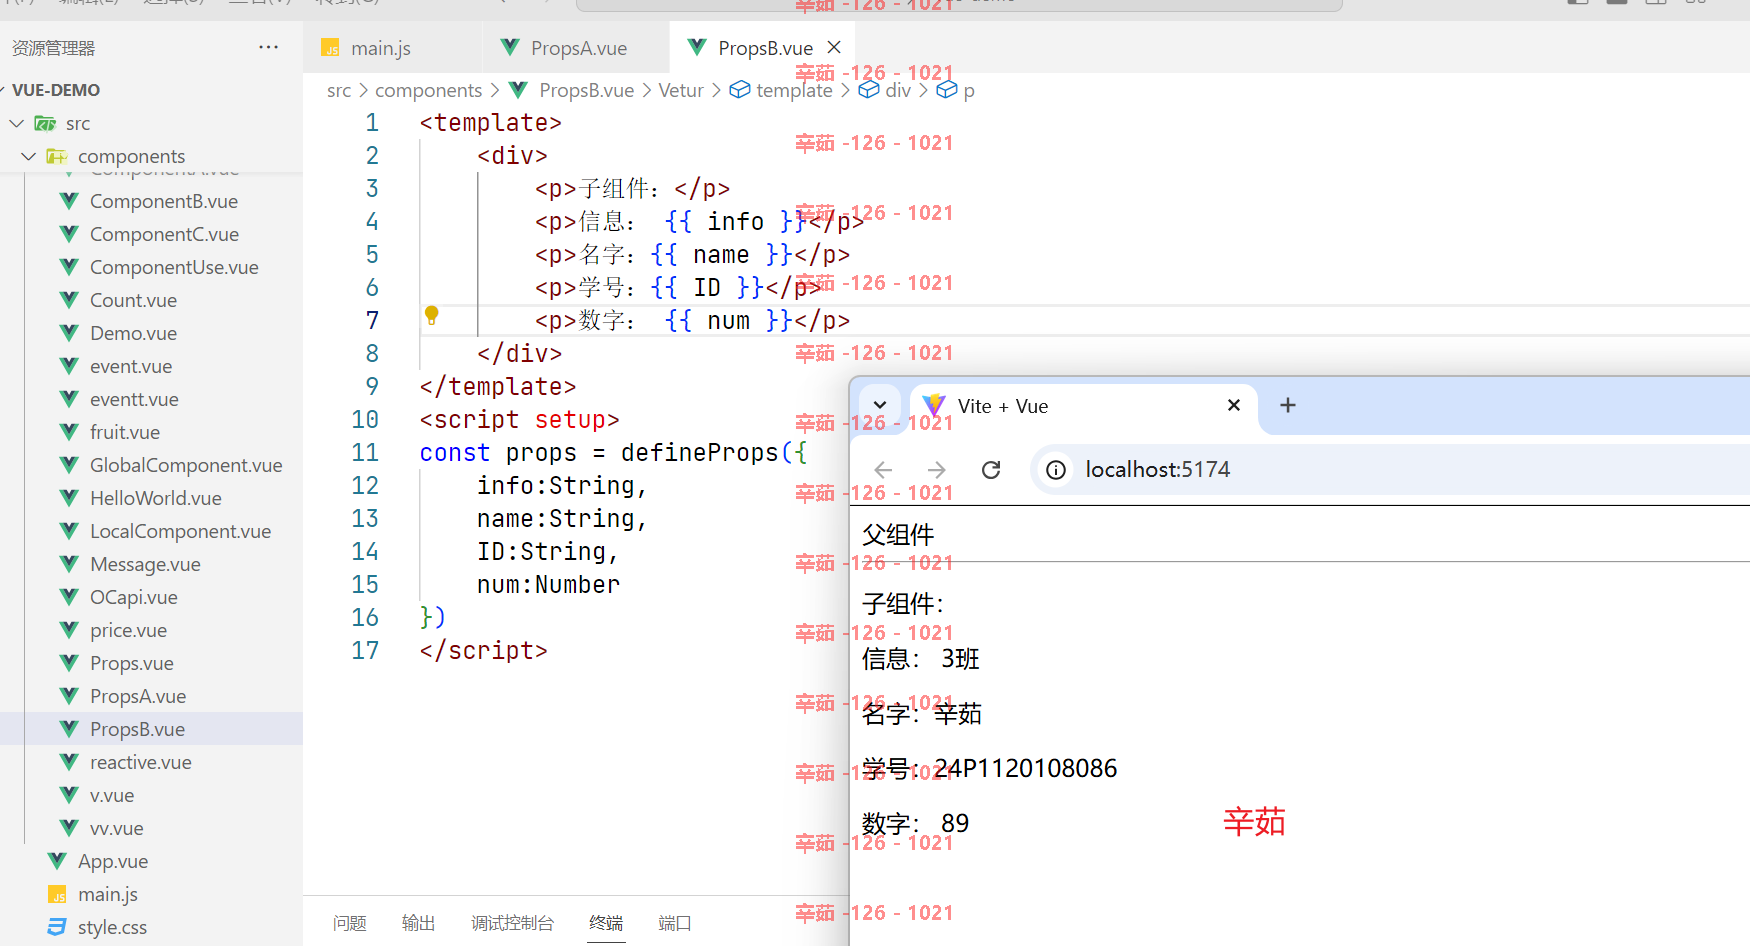This screenshot has height=946, width=1750.
Task: Open the 输出 panel tab
Action: [x=418, y=923]
